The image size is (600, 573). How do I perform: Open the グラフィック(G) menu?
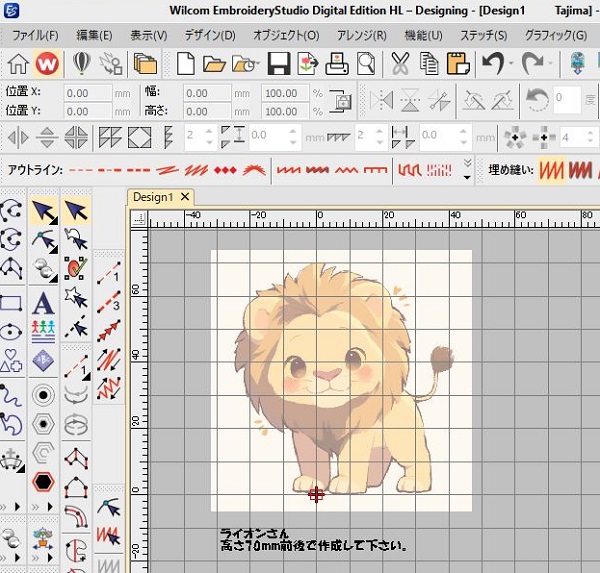[x=556, y=36]
